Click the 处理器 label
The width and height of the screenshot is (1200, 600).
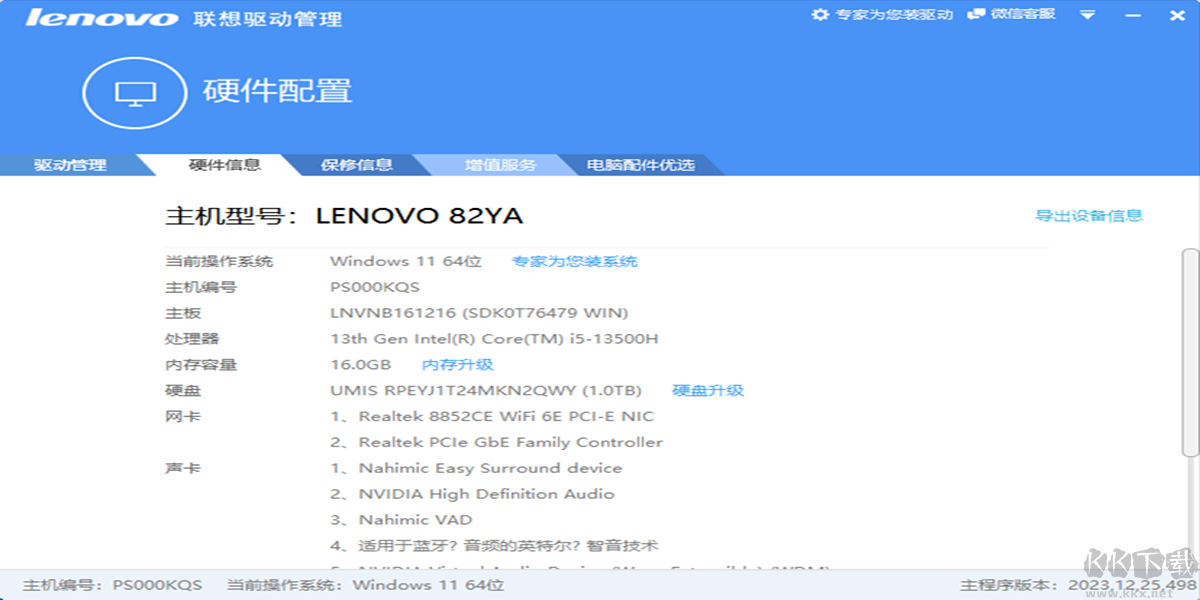click(x=192, y=339)
